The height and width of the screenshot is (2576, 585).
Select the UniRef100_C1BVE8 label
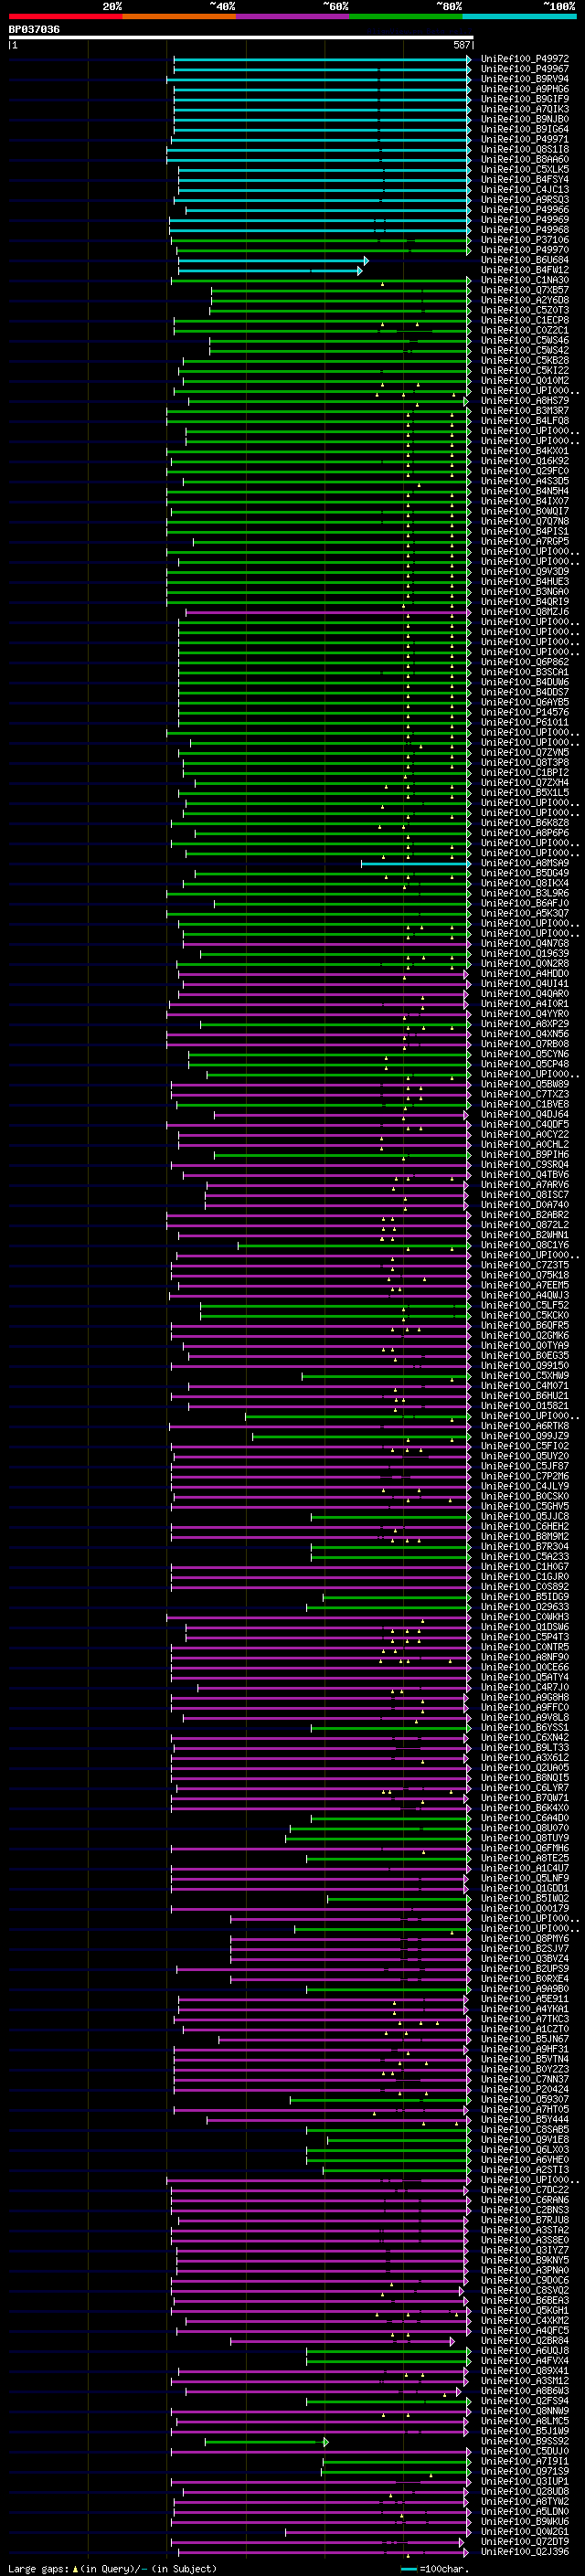(524, 1104)
